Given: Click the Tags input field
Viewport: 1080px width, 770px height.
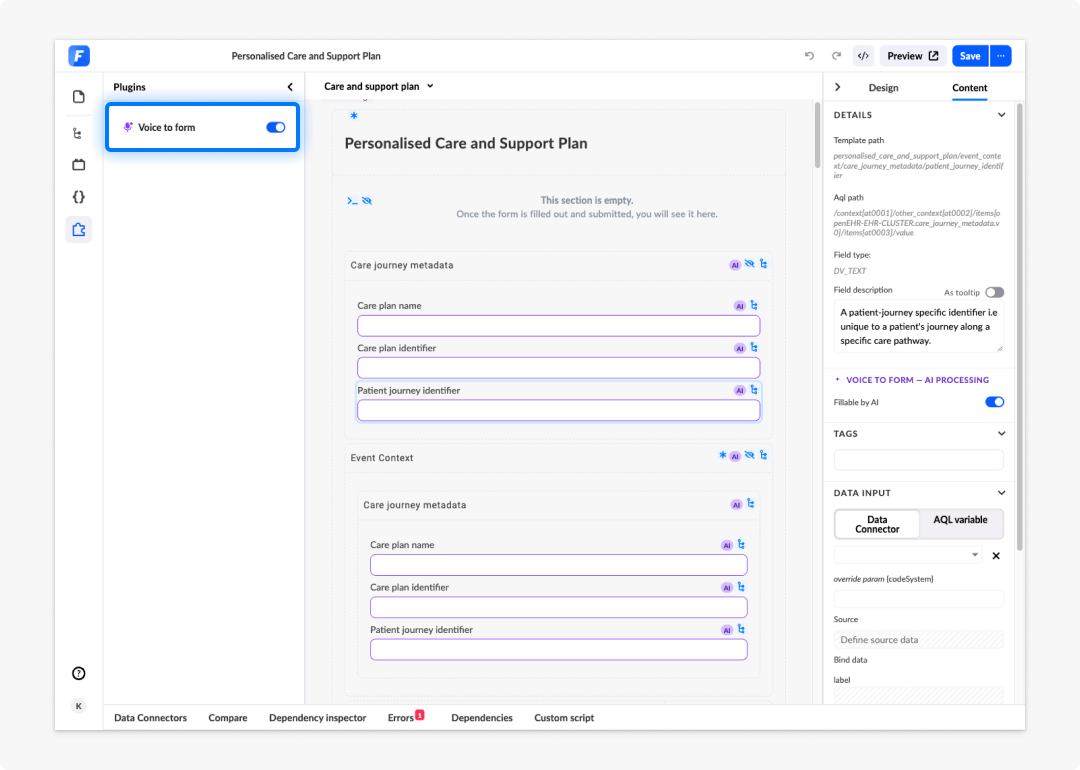Looking at the screenshot, I should click(918, 459).
